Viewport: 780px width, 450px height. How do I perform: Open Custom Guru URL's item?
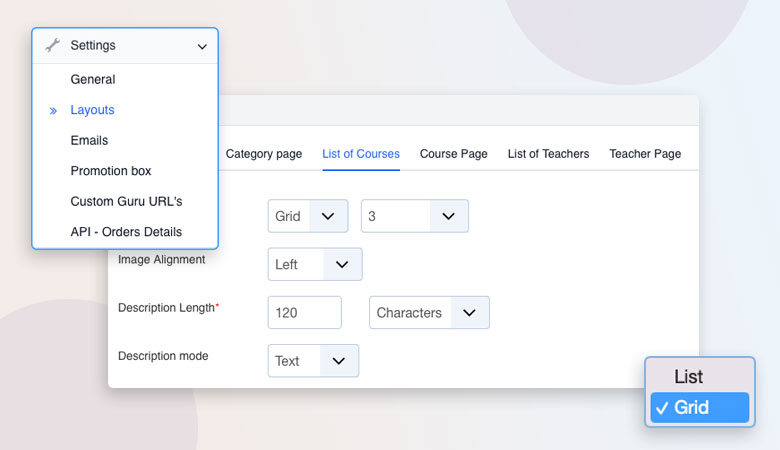coord(126,201)
